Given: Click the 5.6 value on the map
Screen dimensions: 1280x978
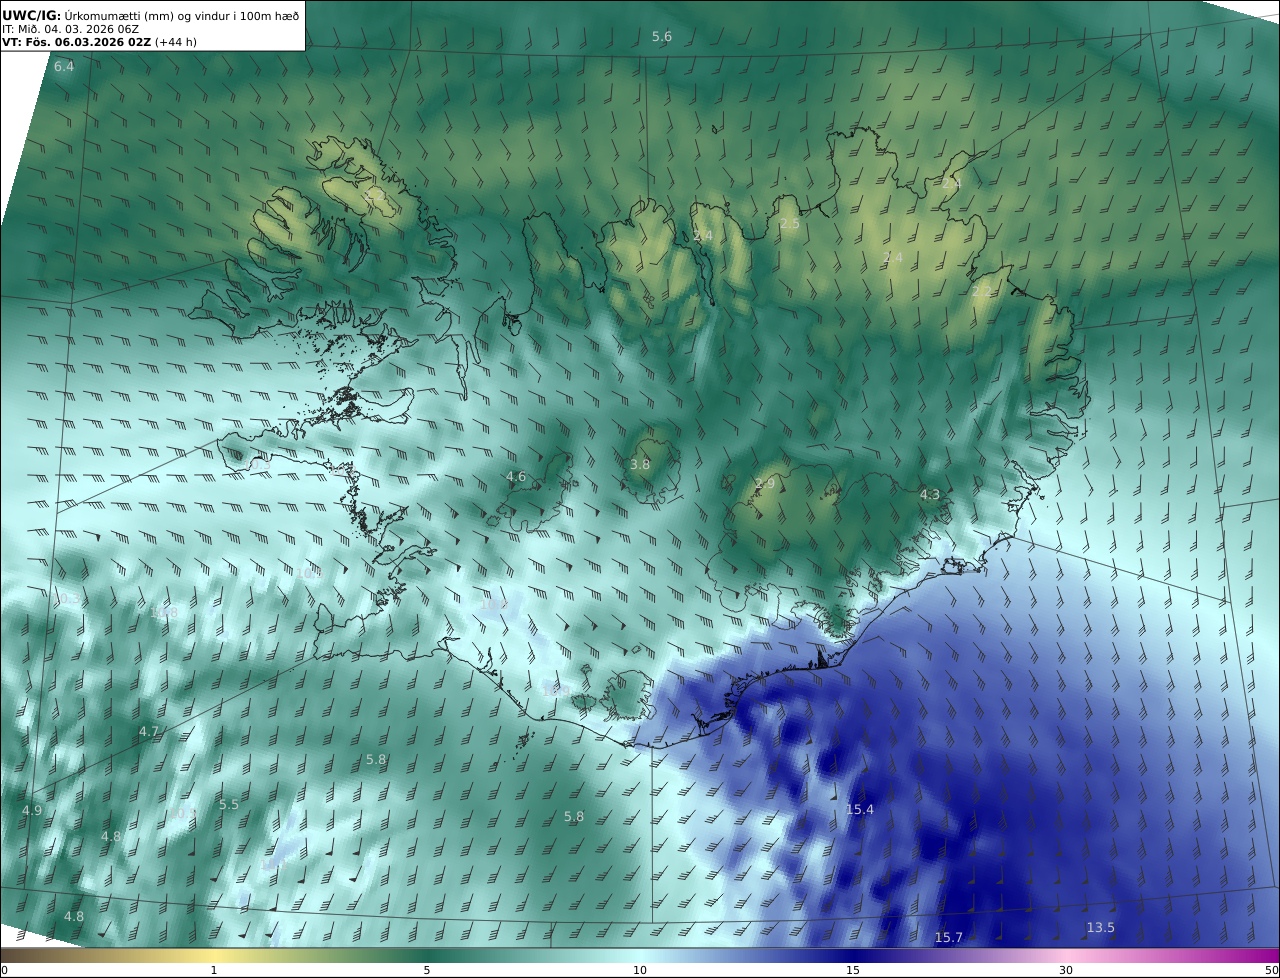Looking at the screenshot, I should [662, 37].
